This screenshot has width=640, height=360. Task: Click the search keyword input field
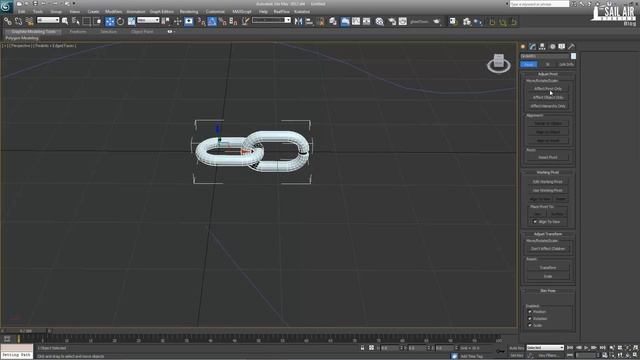click(x=539, y=4)
